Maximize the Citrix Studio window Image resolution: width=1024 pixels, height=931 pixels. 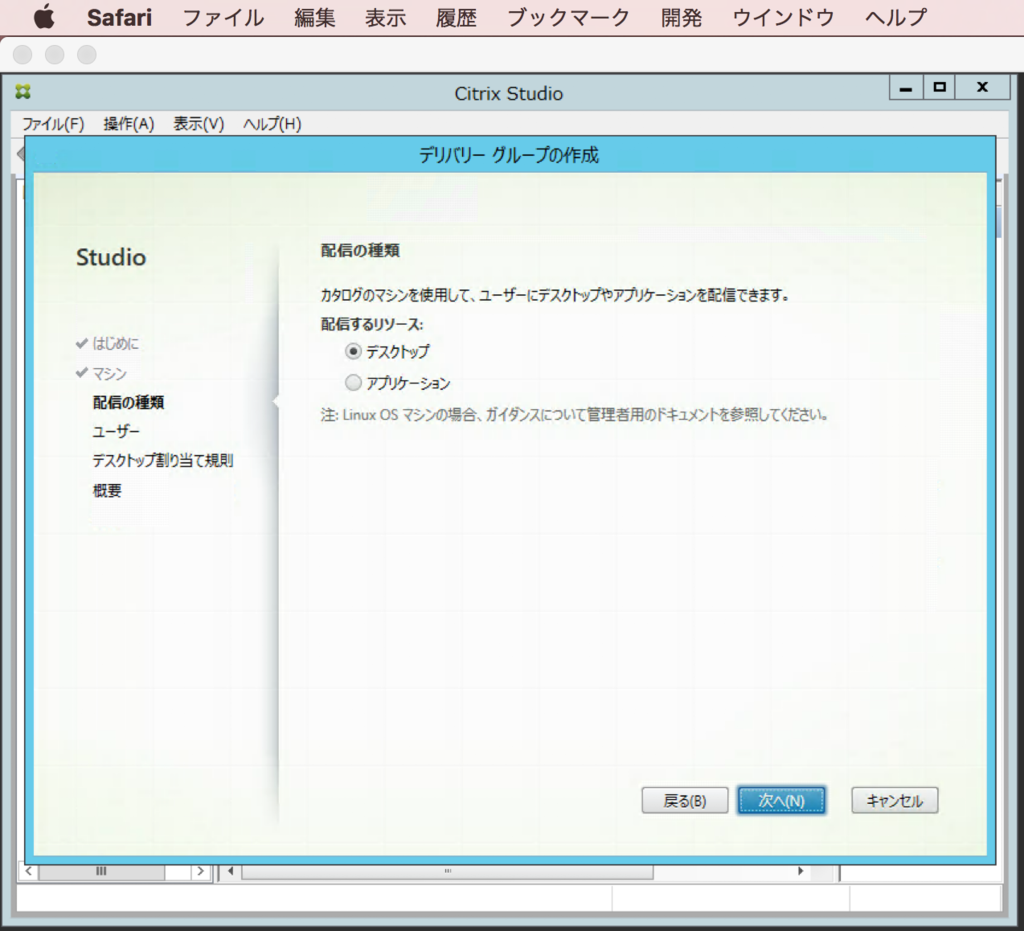[x=939, y=87]
